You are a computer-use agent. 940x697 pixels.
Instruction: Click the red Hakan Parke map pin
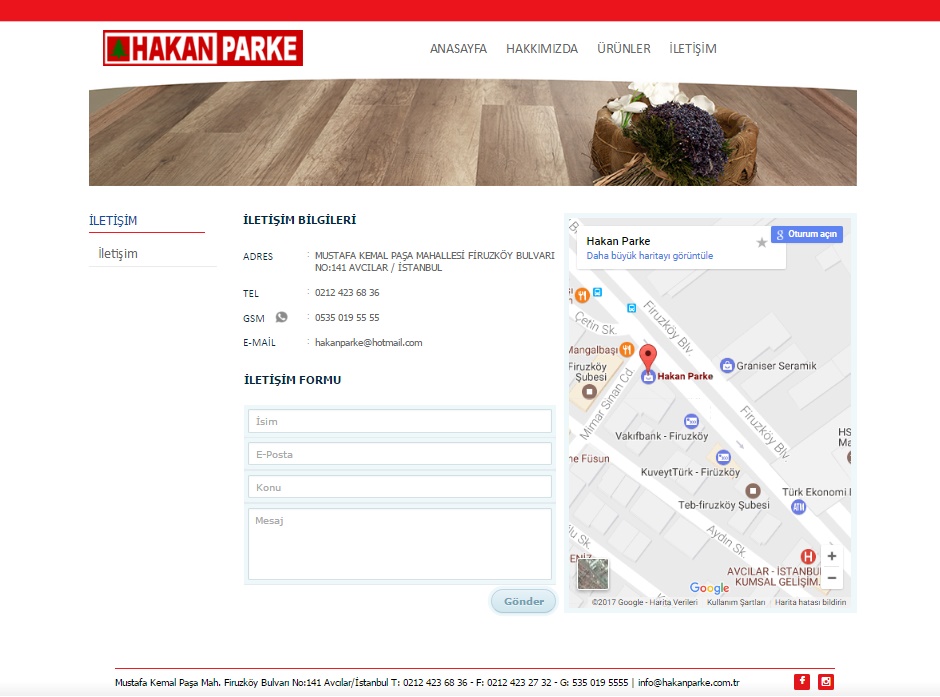pyautogui.click(x=648, y=357)
